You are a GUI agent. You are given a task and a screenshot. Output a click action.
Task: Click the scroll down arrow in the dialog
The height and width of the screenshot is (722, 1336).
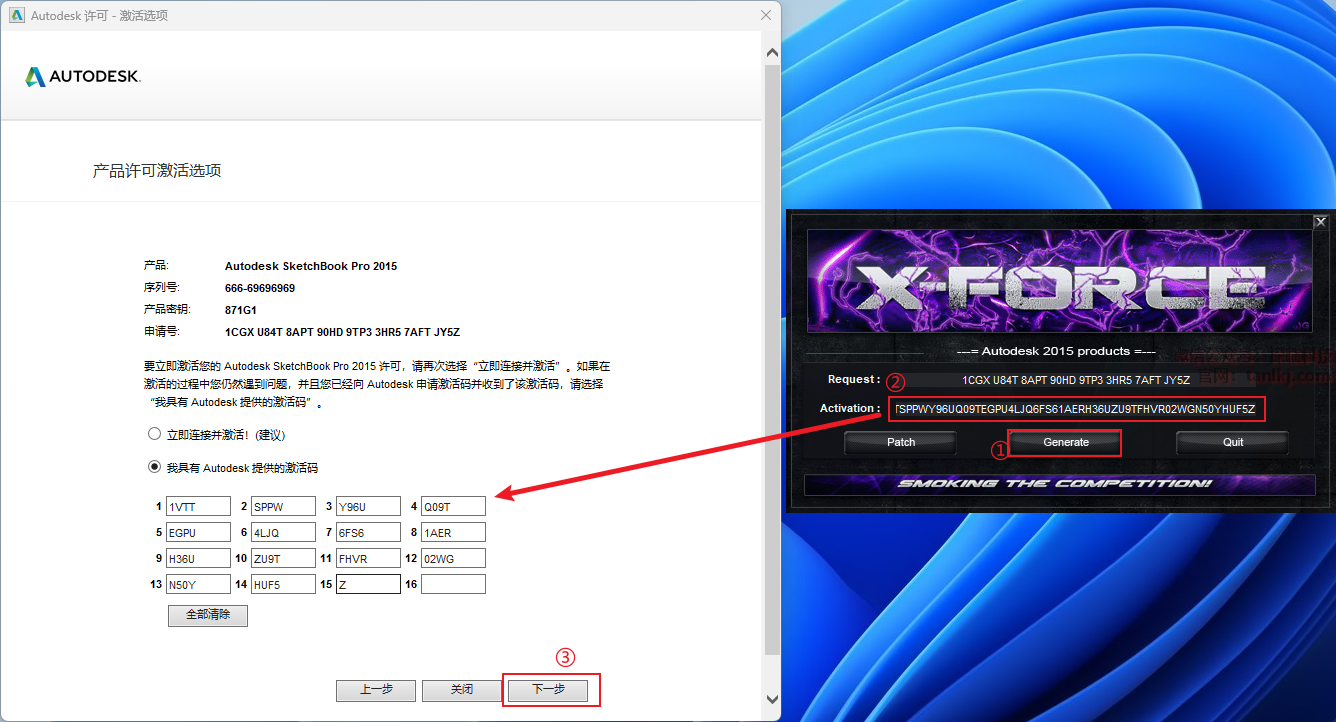pos(771,699)
